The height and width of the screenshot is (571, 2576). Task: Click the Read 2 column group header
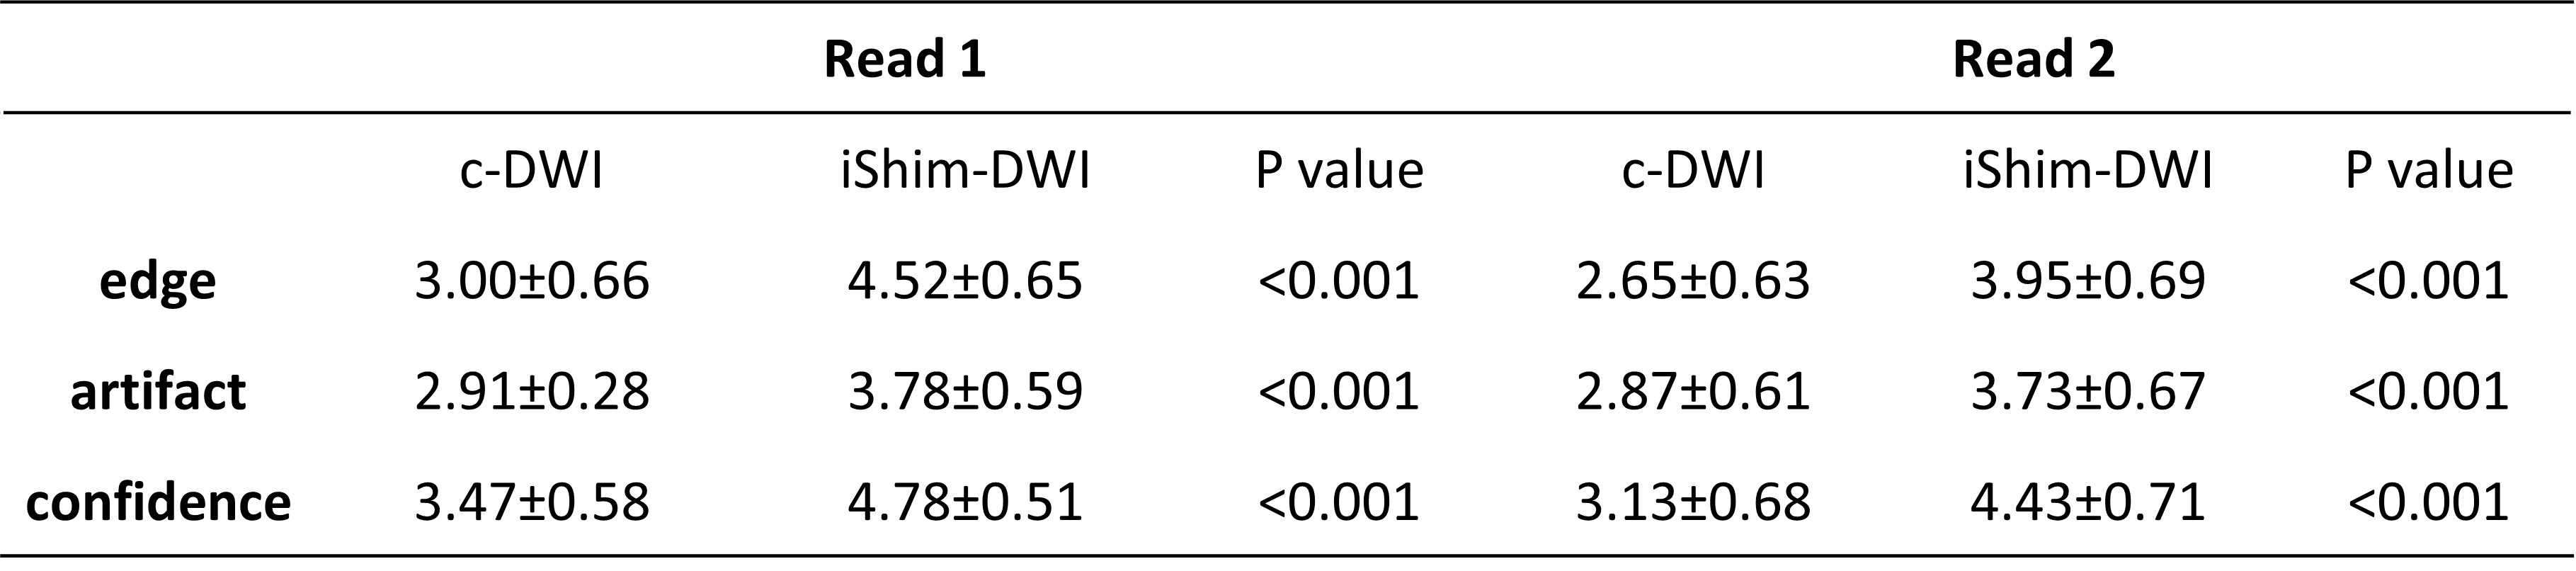pyautogui.click(x=2033, y=60)
